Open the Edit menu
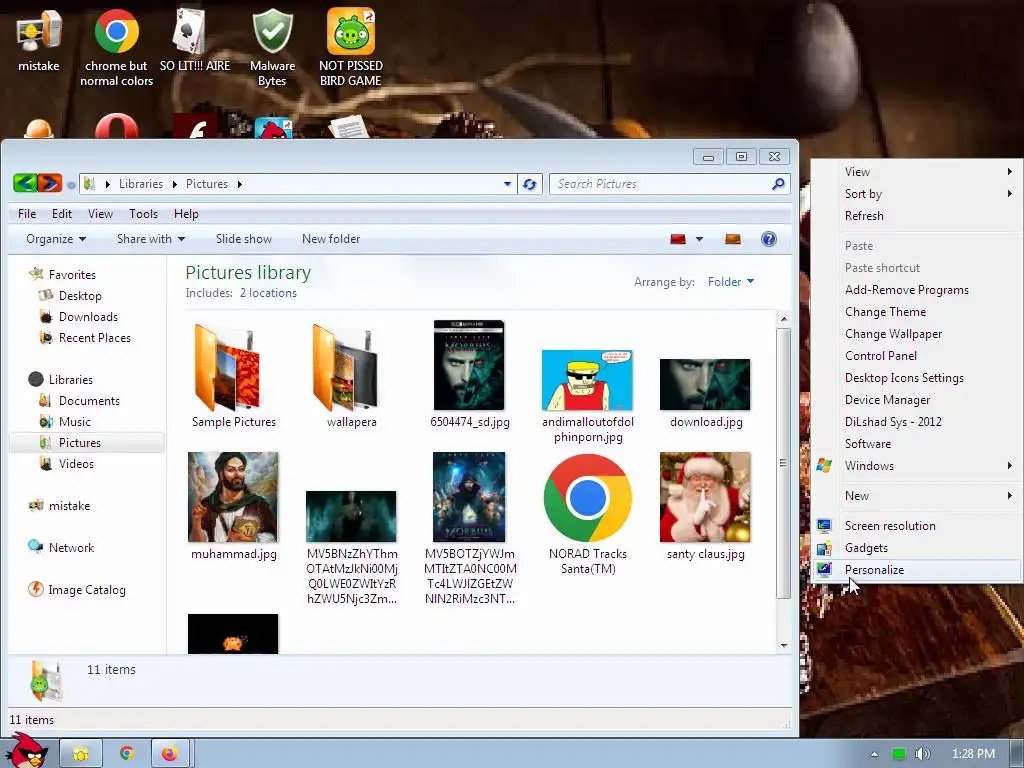1024x768 pixels. [x=62, y=214]
